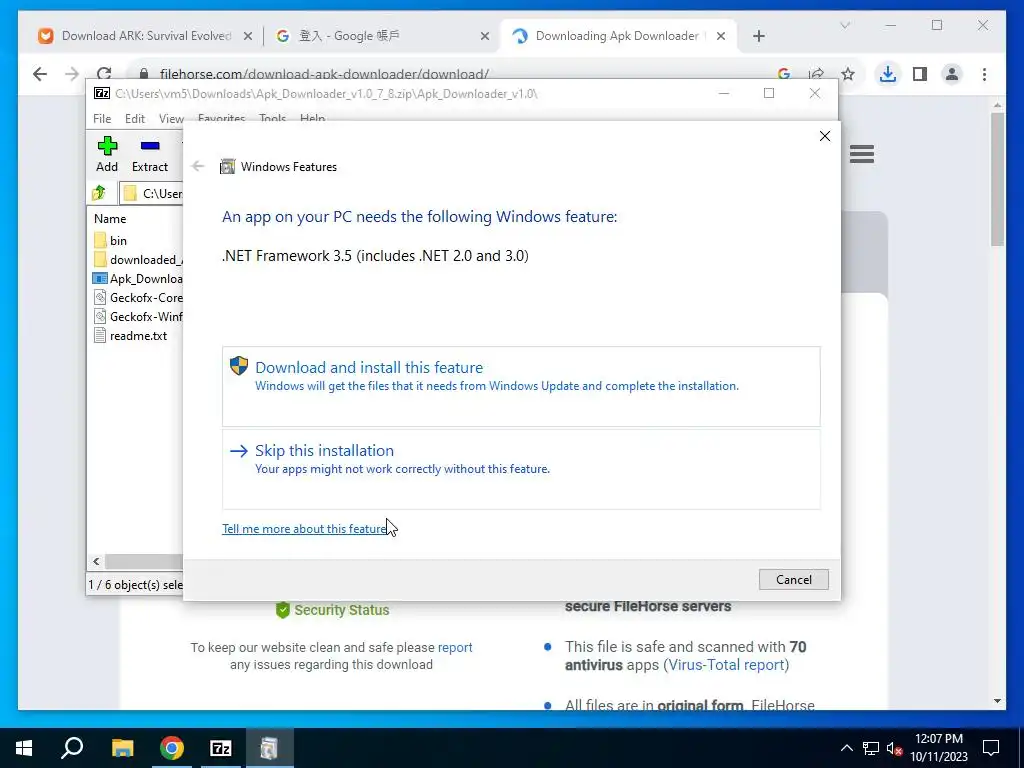Click Cancel in the Windows Features dialog
Screen dimensions: 1024x768
coord(793,579)
